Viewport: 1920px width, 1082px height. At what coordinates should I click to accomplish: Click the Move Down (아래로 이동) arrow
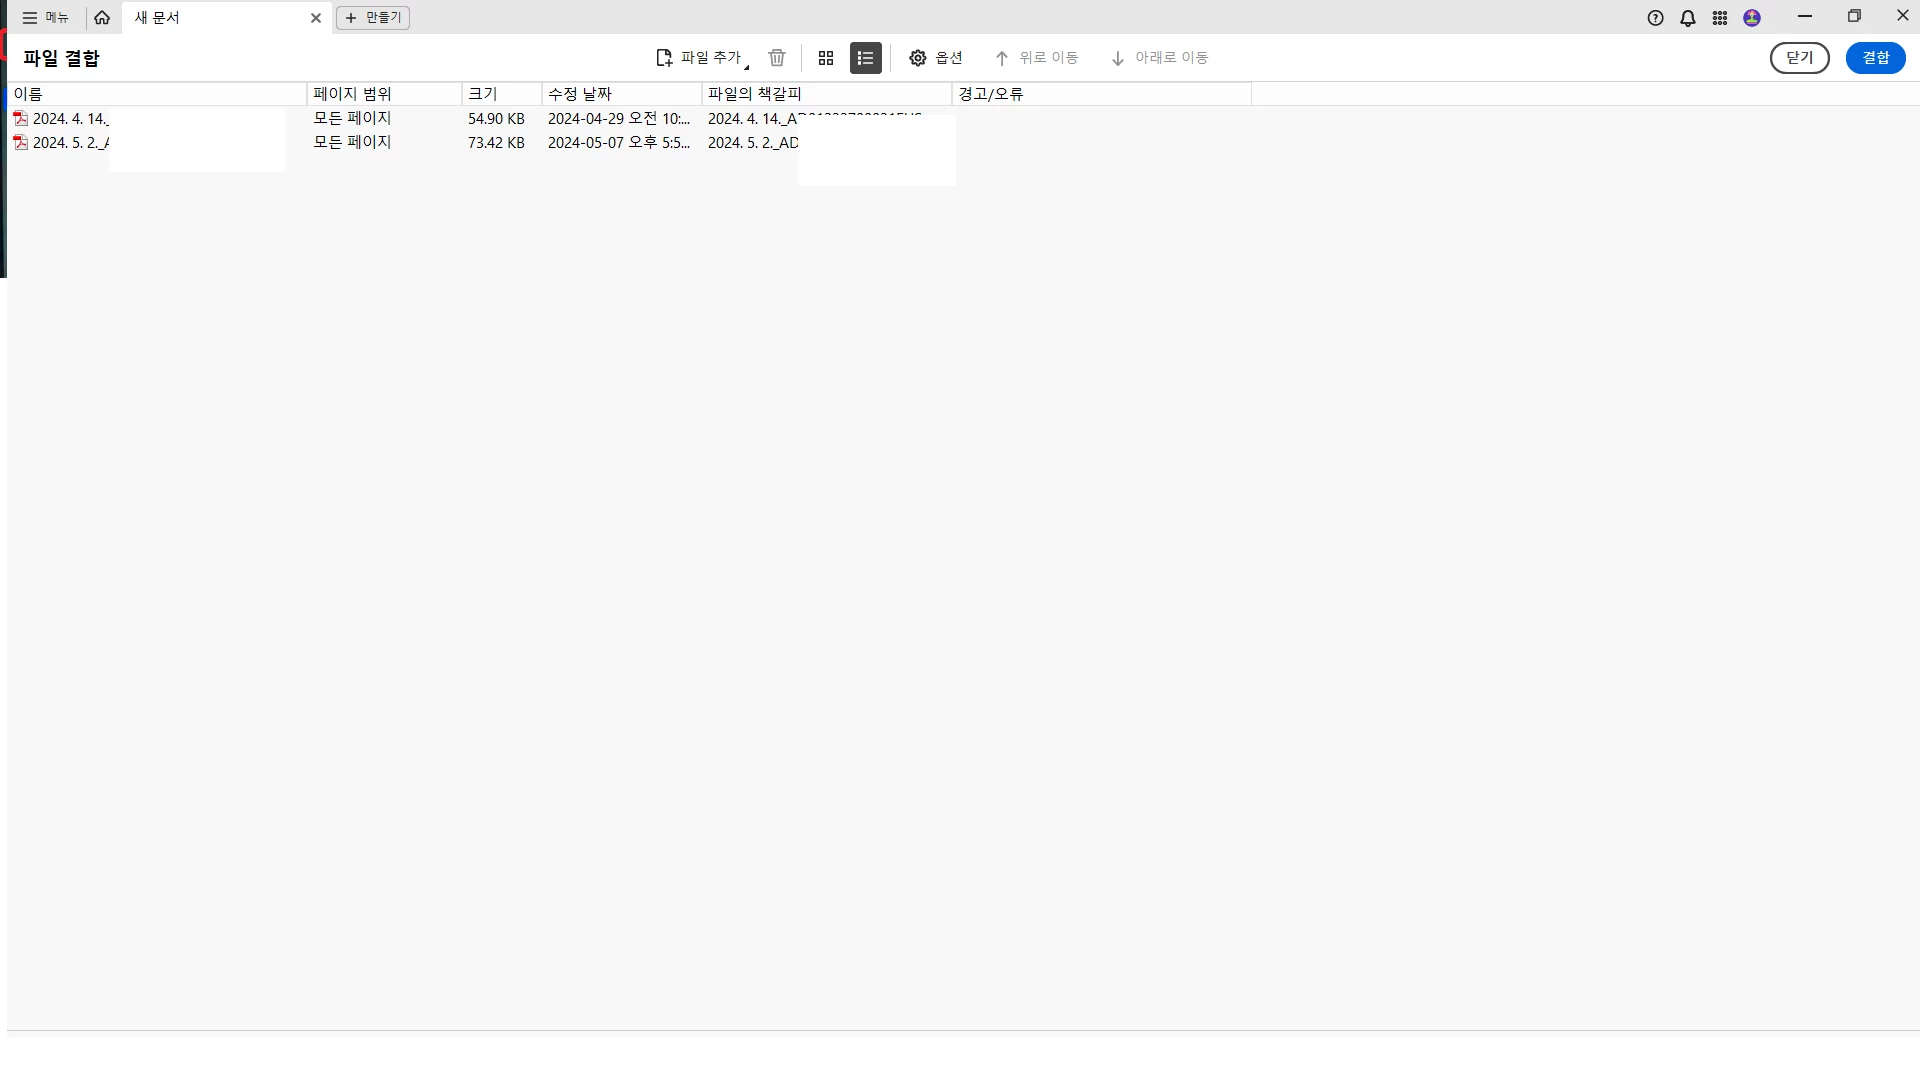[x=1118, y=58]
